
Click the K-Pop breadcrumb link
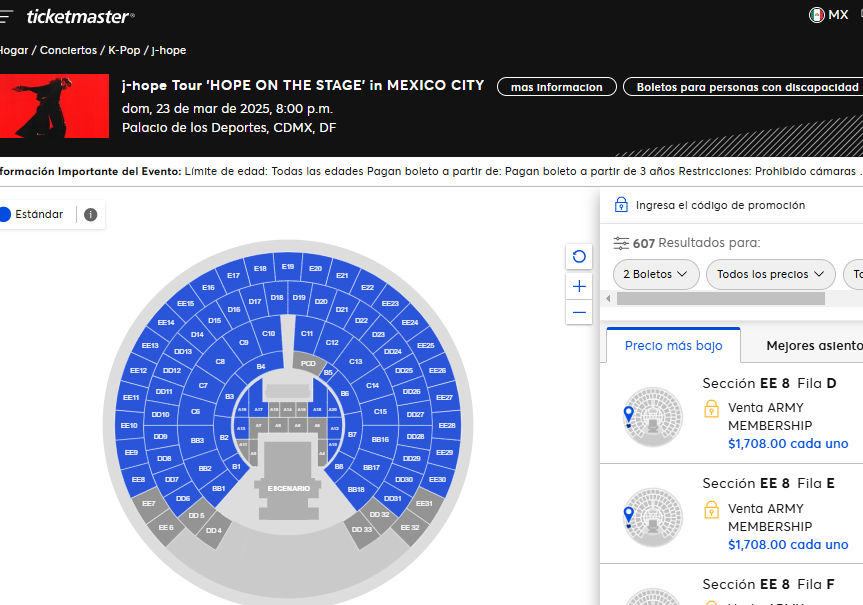point(124,50)
